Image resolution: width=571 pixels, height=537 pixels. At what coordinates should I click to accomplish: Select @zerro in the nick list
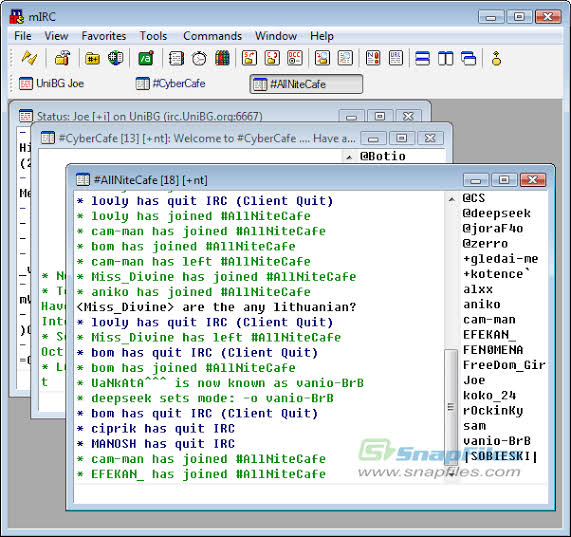[x=485, y=244]
